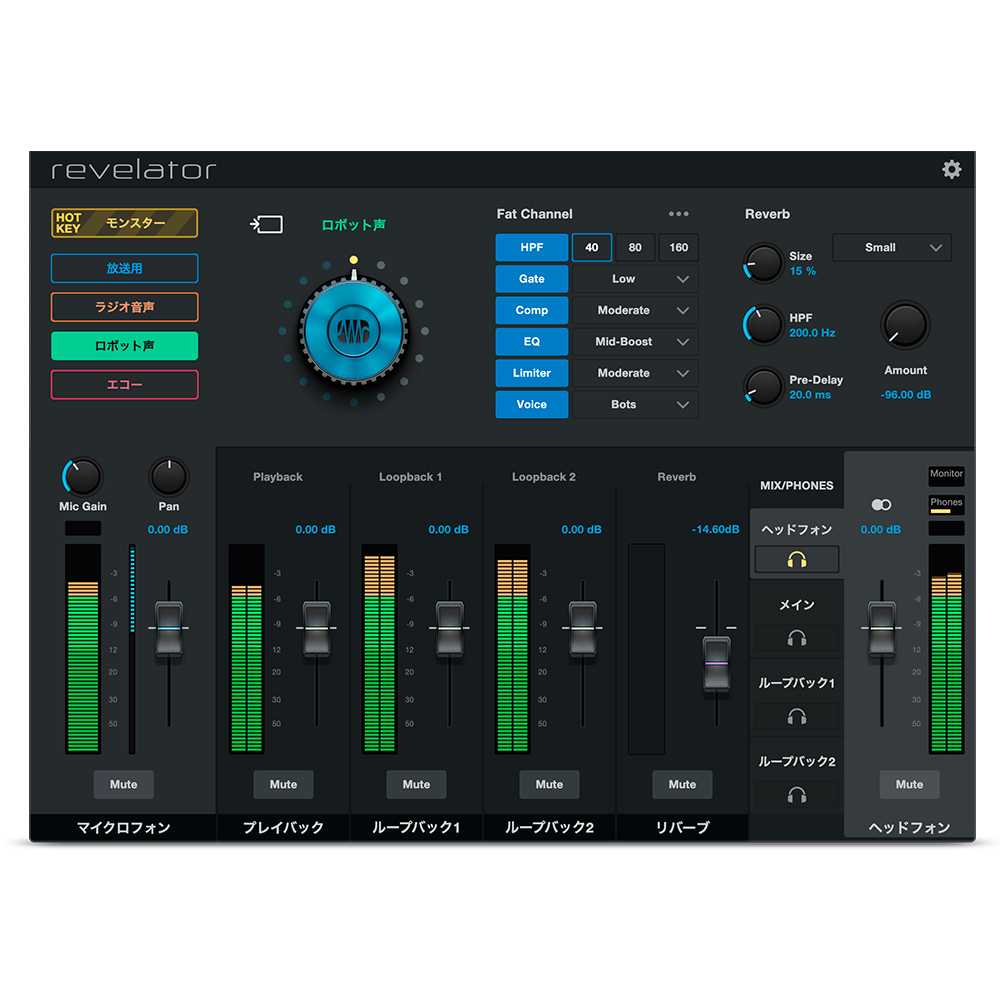
Task: Open the Reverb Small size dropdown
Action: pyautogui.click(x=892, y=247)
